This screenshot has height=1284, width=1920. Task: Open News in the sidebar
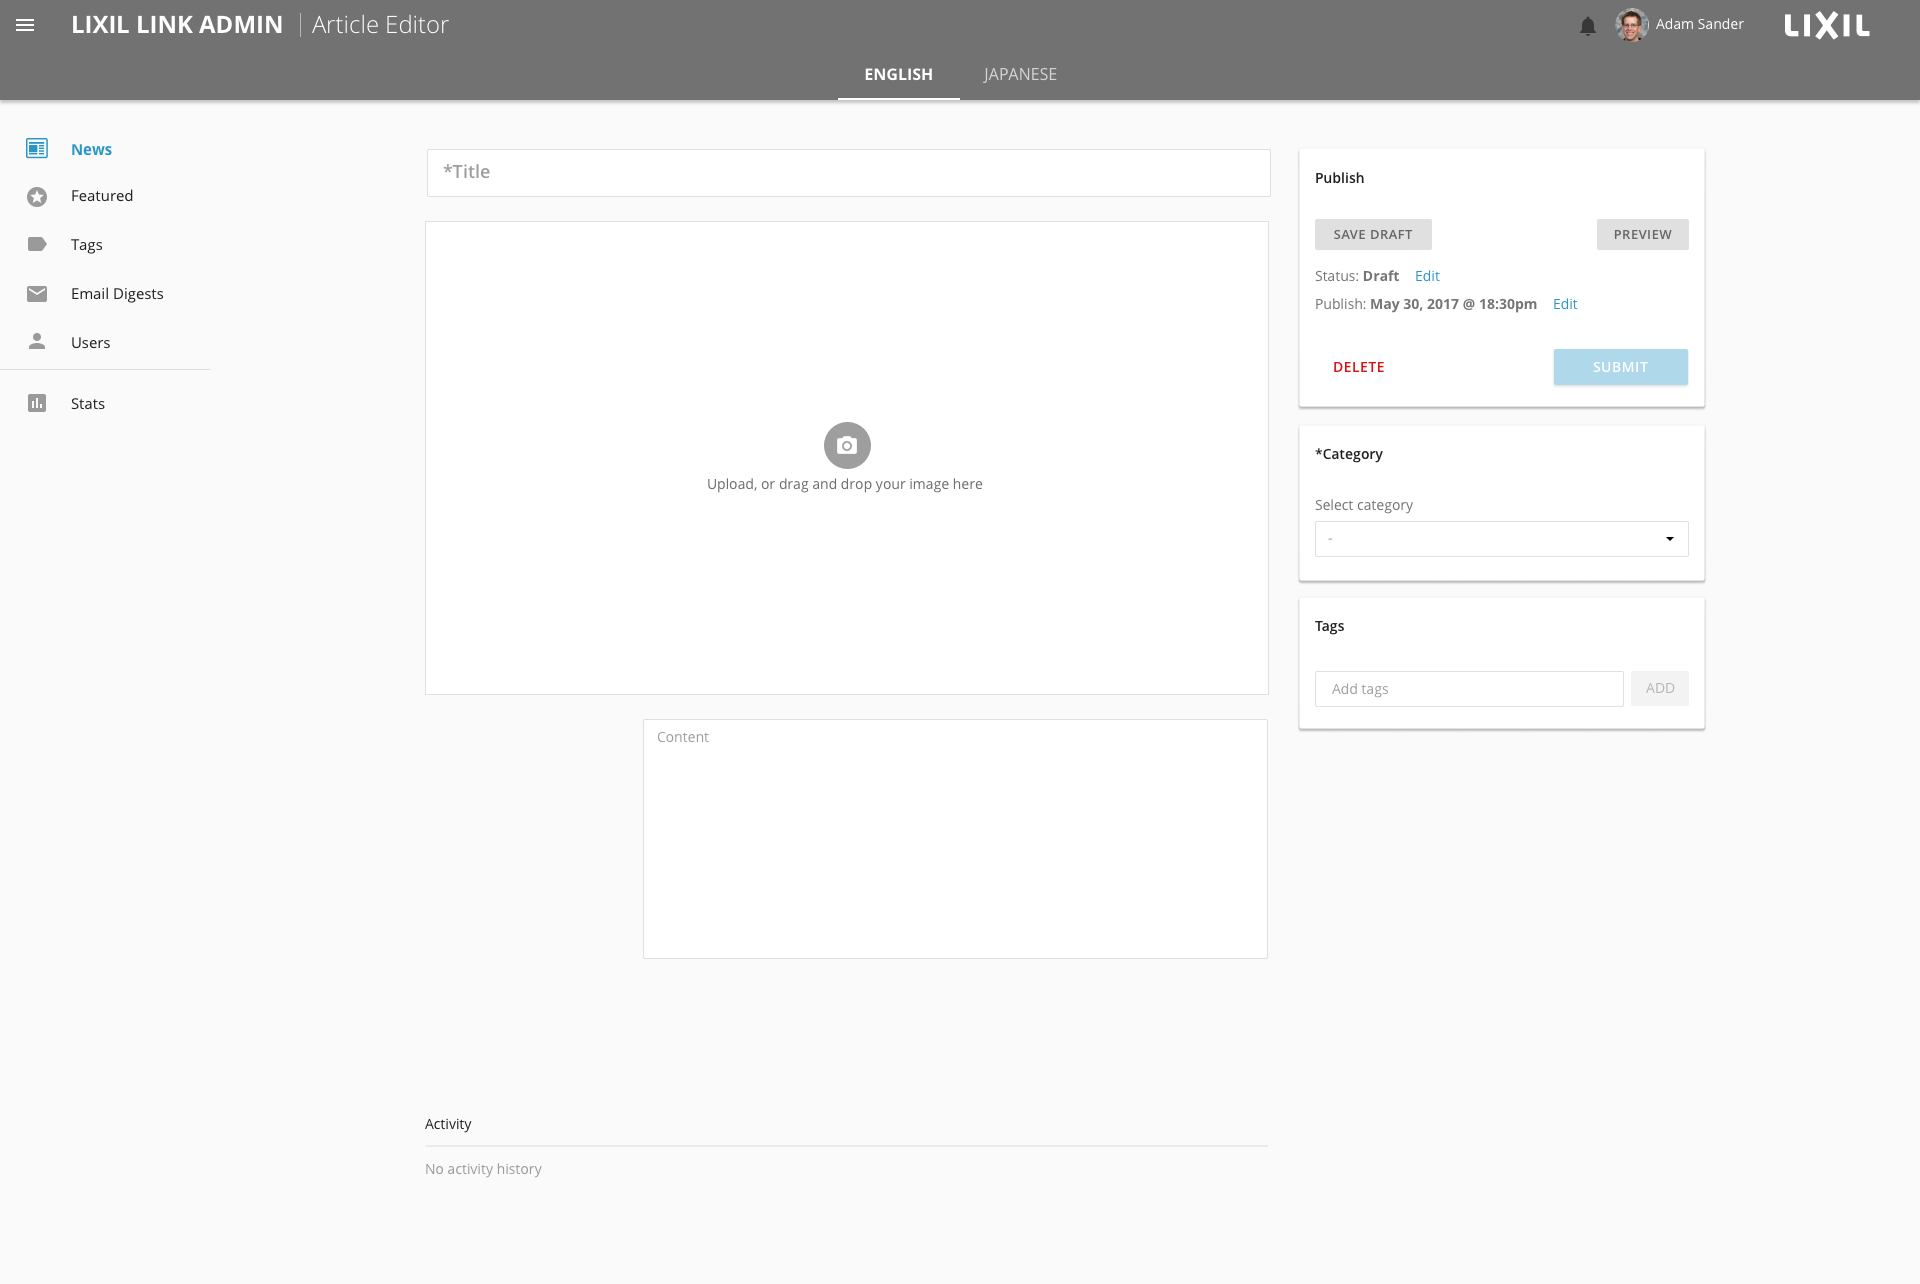[91, 150]
